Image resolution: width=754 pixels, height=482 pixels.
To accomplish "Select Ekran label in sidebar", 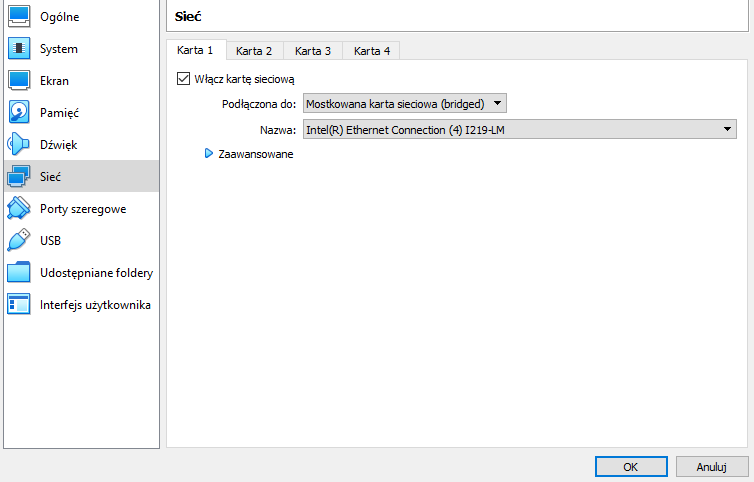I will click(54, 81).
